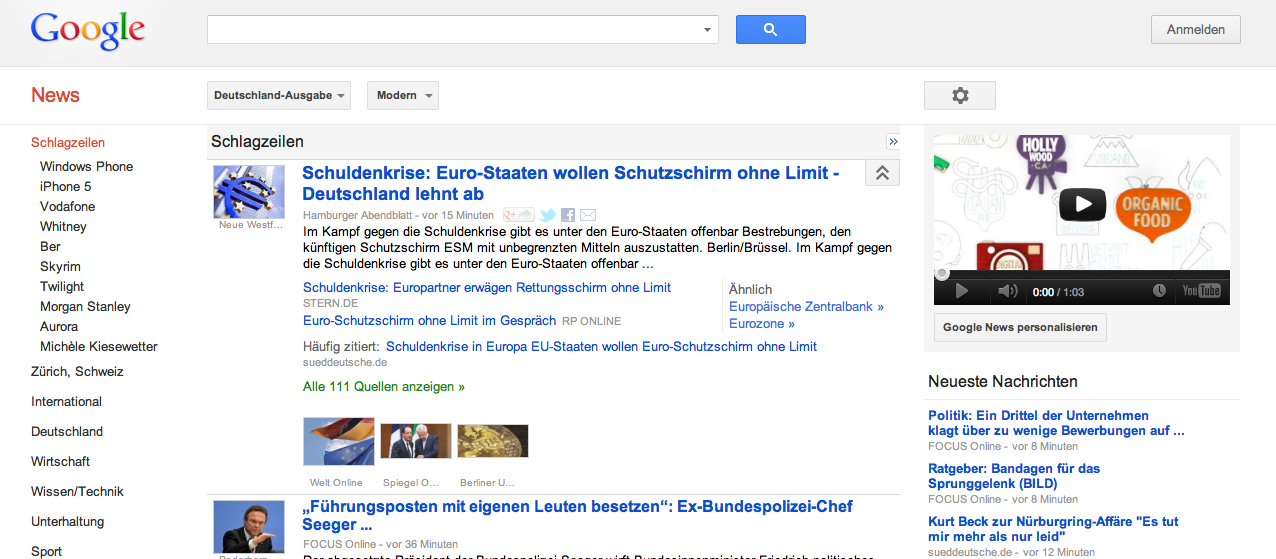Image resolution: width=1276 pixels, height=559 pixels.
Task: Mute the video with the speaker icon
Action: 1008,291
